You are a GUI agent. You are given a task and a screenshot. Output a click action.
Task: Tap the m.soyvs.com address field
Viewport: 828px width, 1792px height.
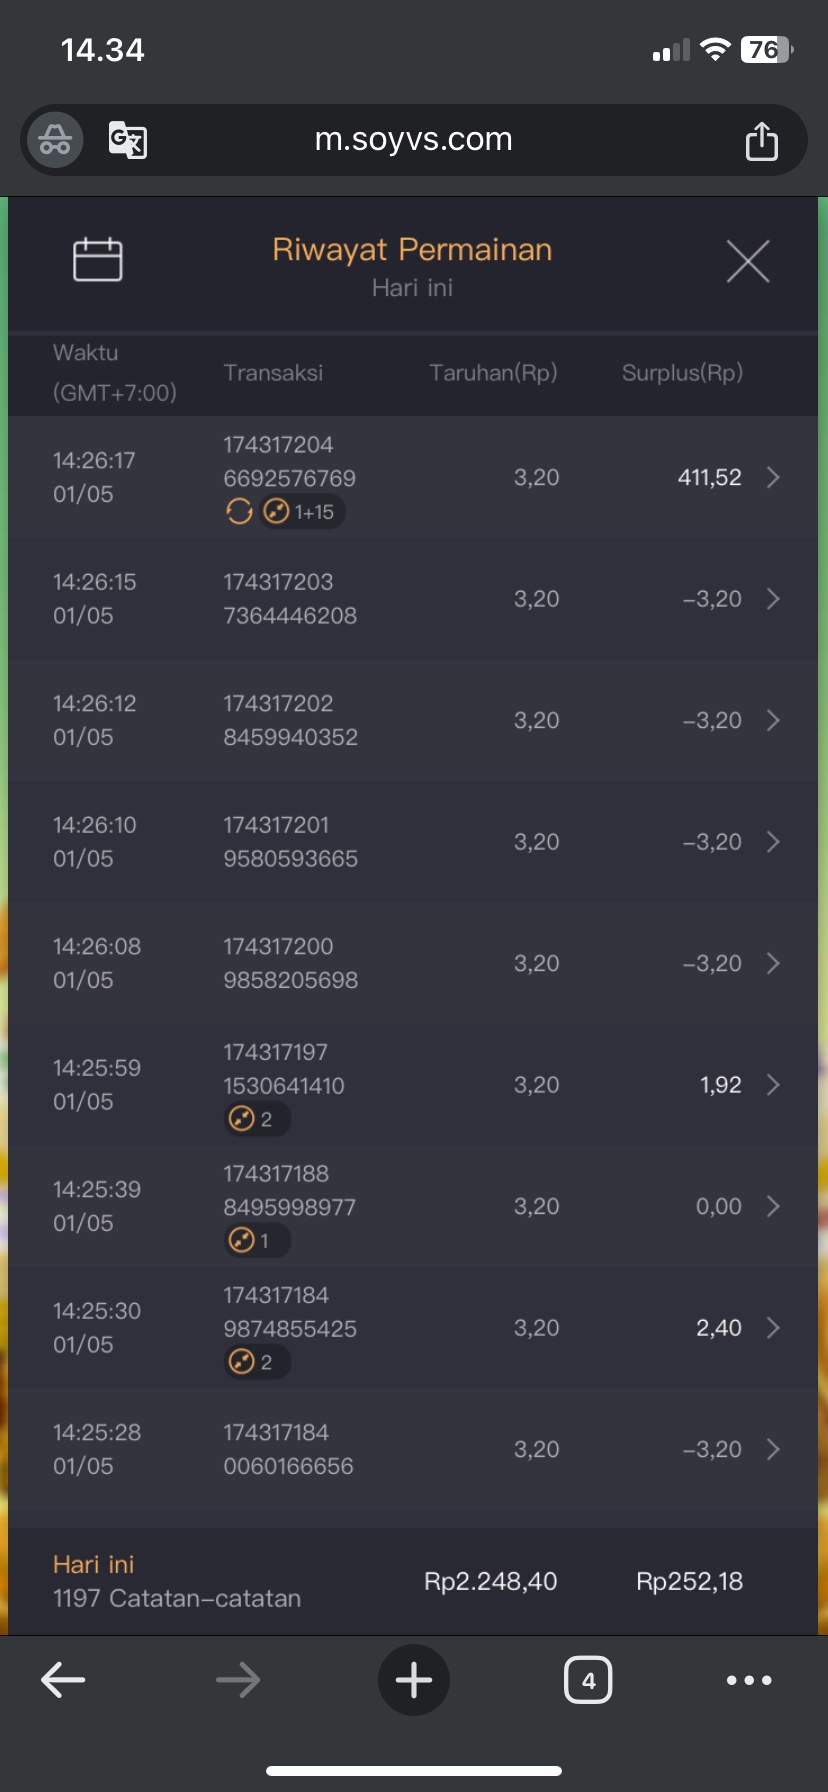coord(413,140)
